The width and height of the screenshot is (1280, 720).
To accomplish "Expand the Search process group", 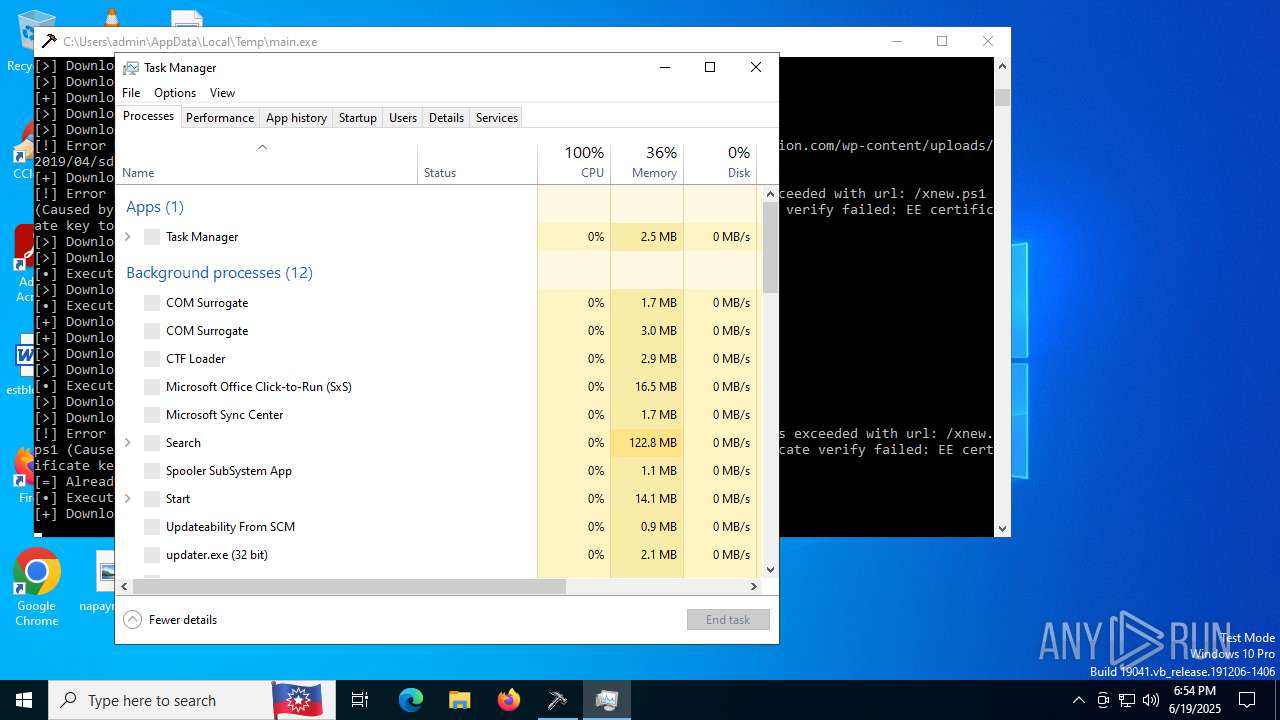I will [x=127, y=443].
